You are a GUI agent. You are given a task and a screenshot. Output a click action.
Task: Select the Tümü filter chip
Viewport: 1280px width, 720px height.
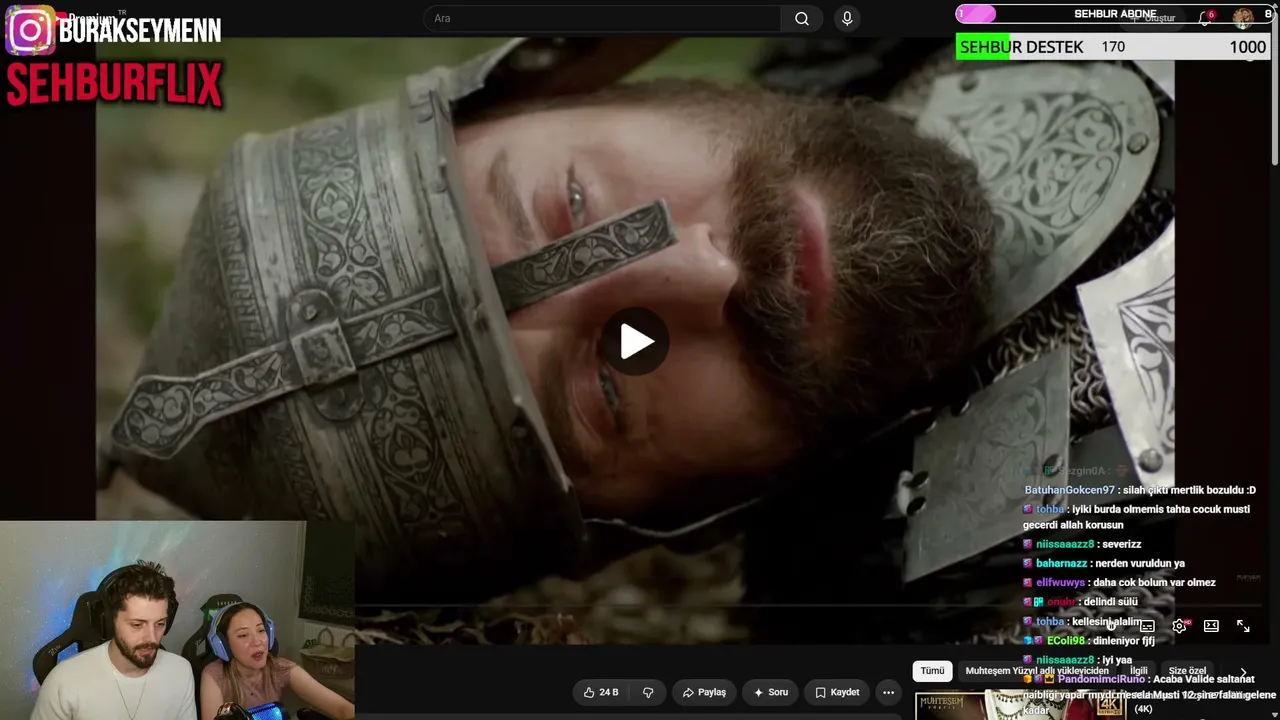point(932,671)
